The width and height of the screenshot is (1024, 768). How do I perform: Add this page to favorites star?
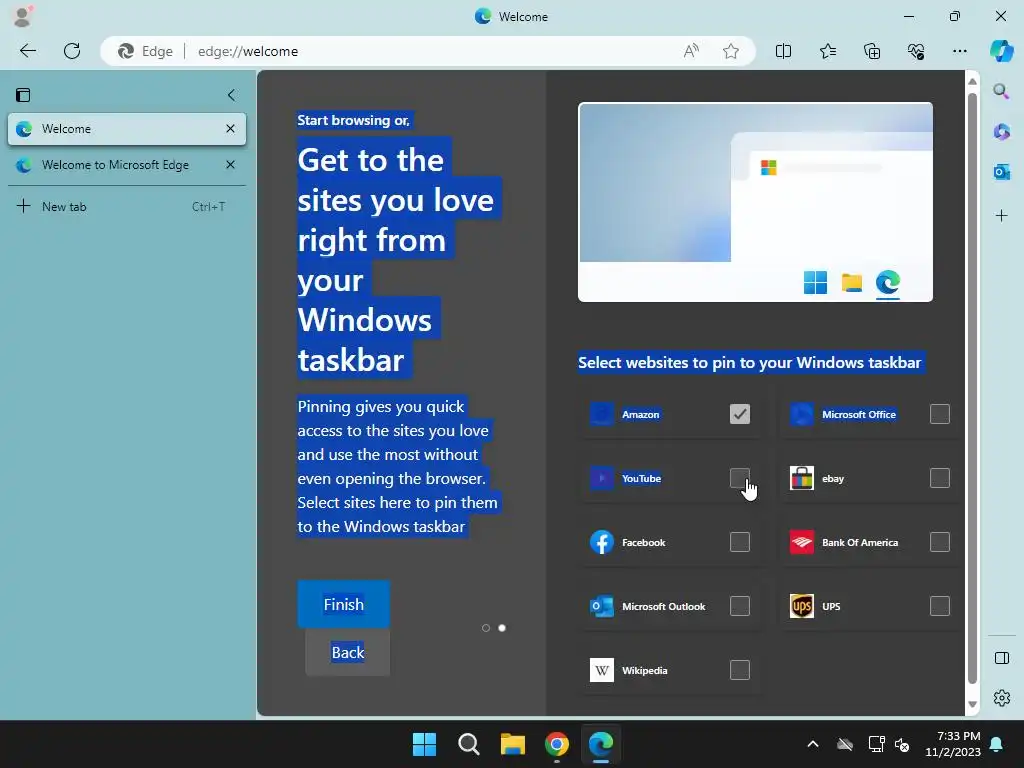(731, 51)
